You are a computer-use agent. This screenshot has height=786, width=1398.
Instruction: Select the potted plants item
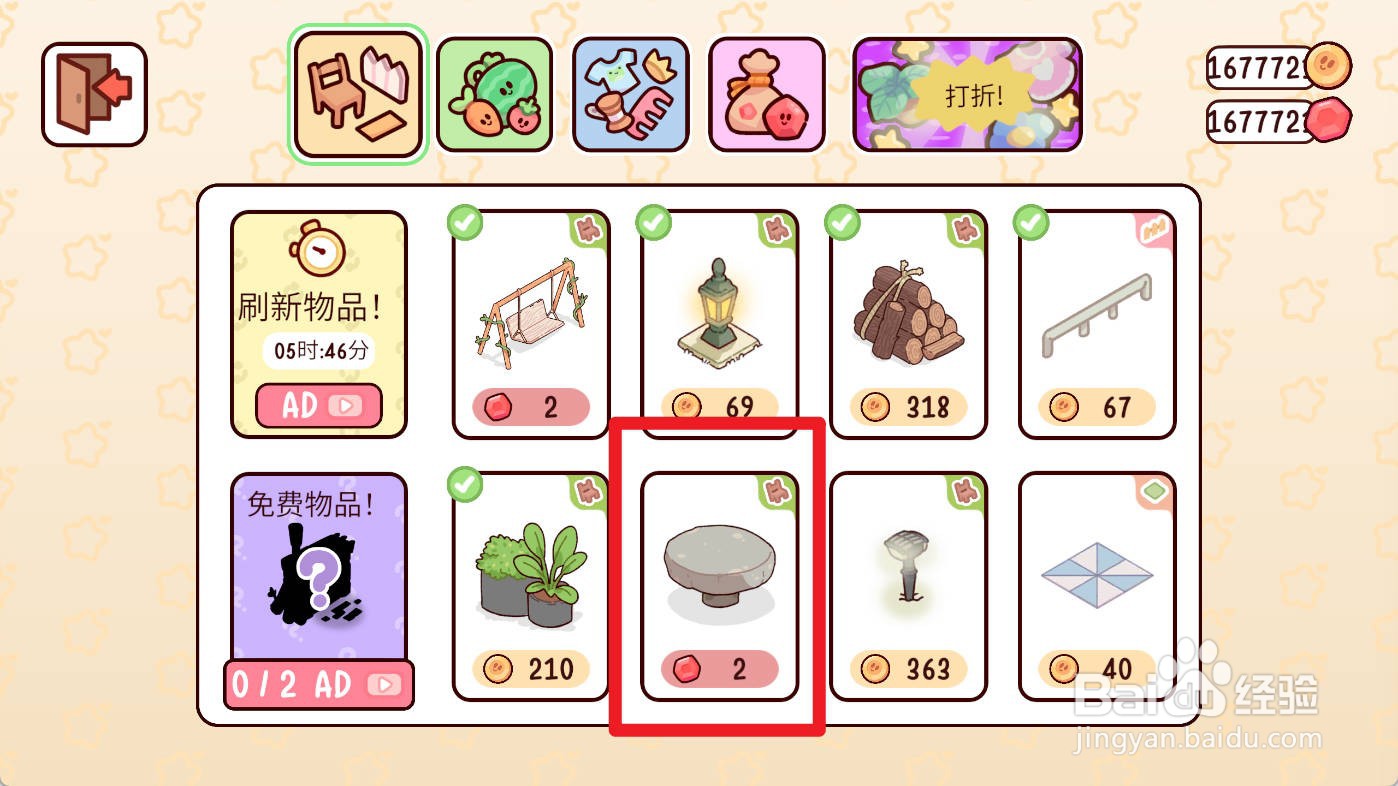531,586
